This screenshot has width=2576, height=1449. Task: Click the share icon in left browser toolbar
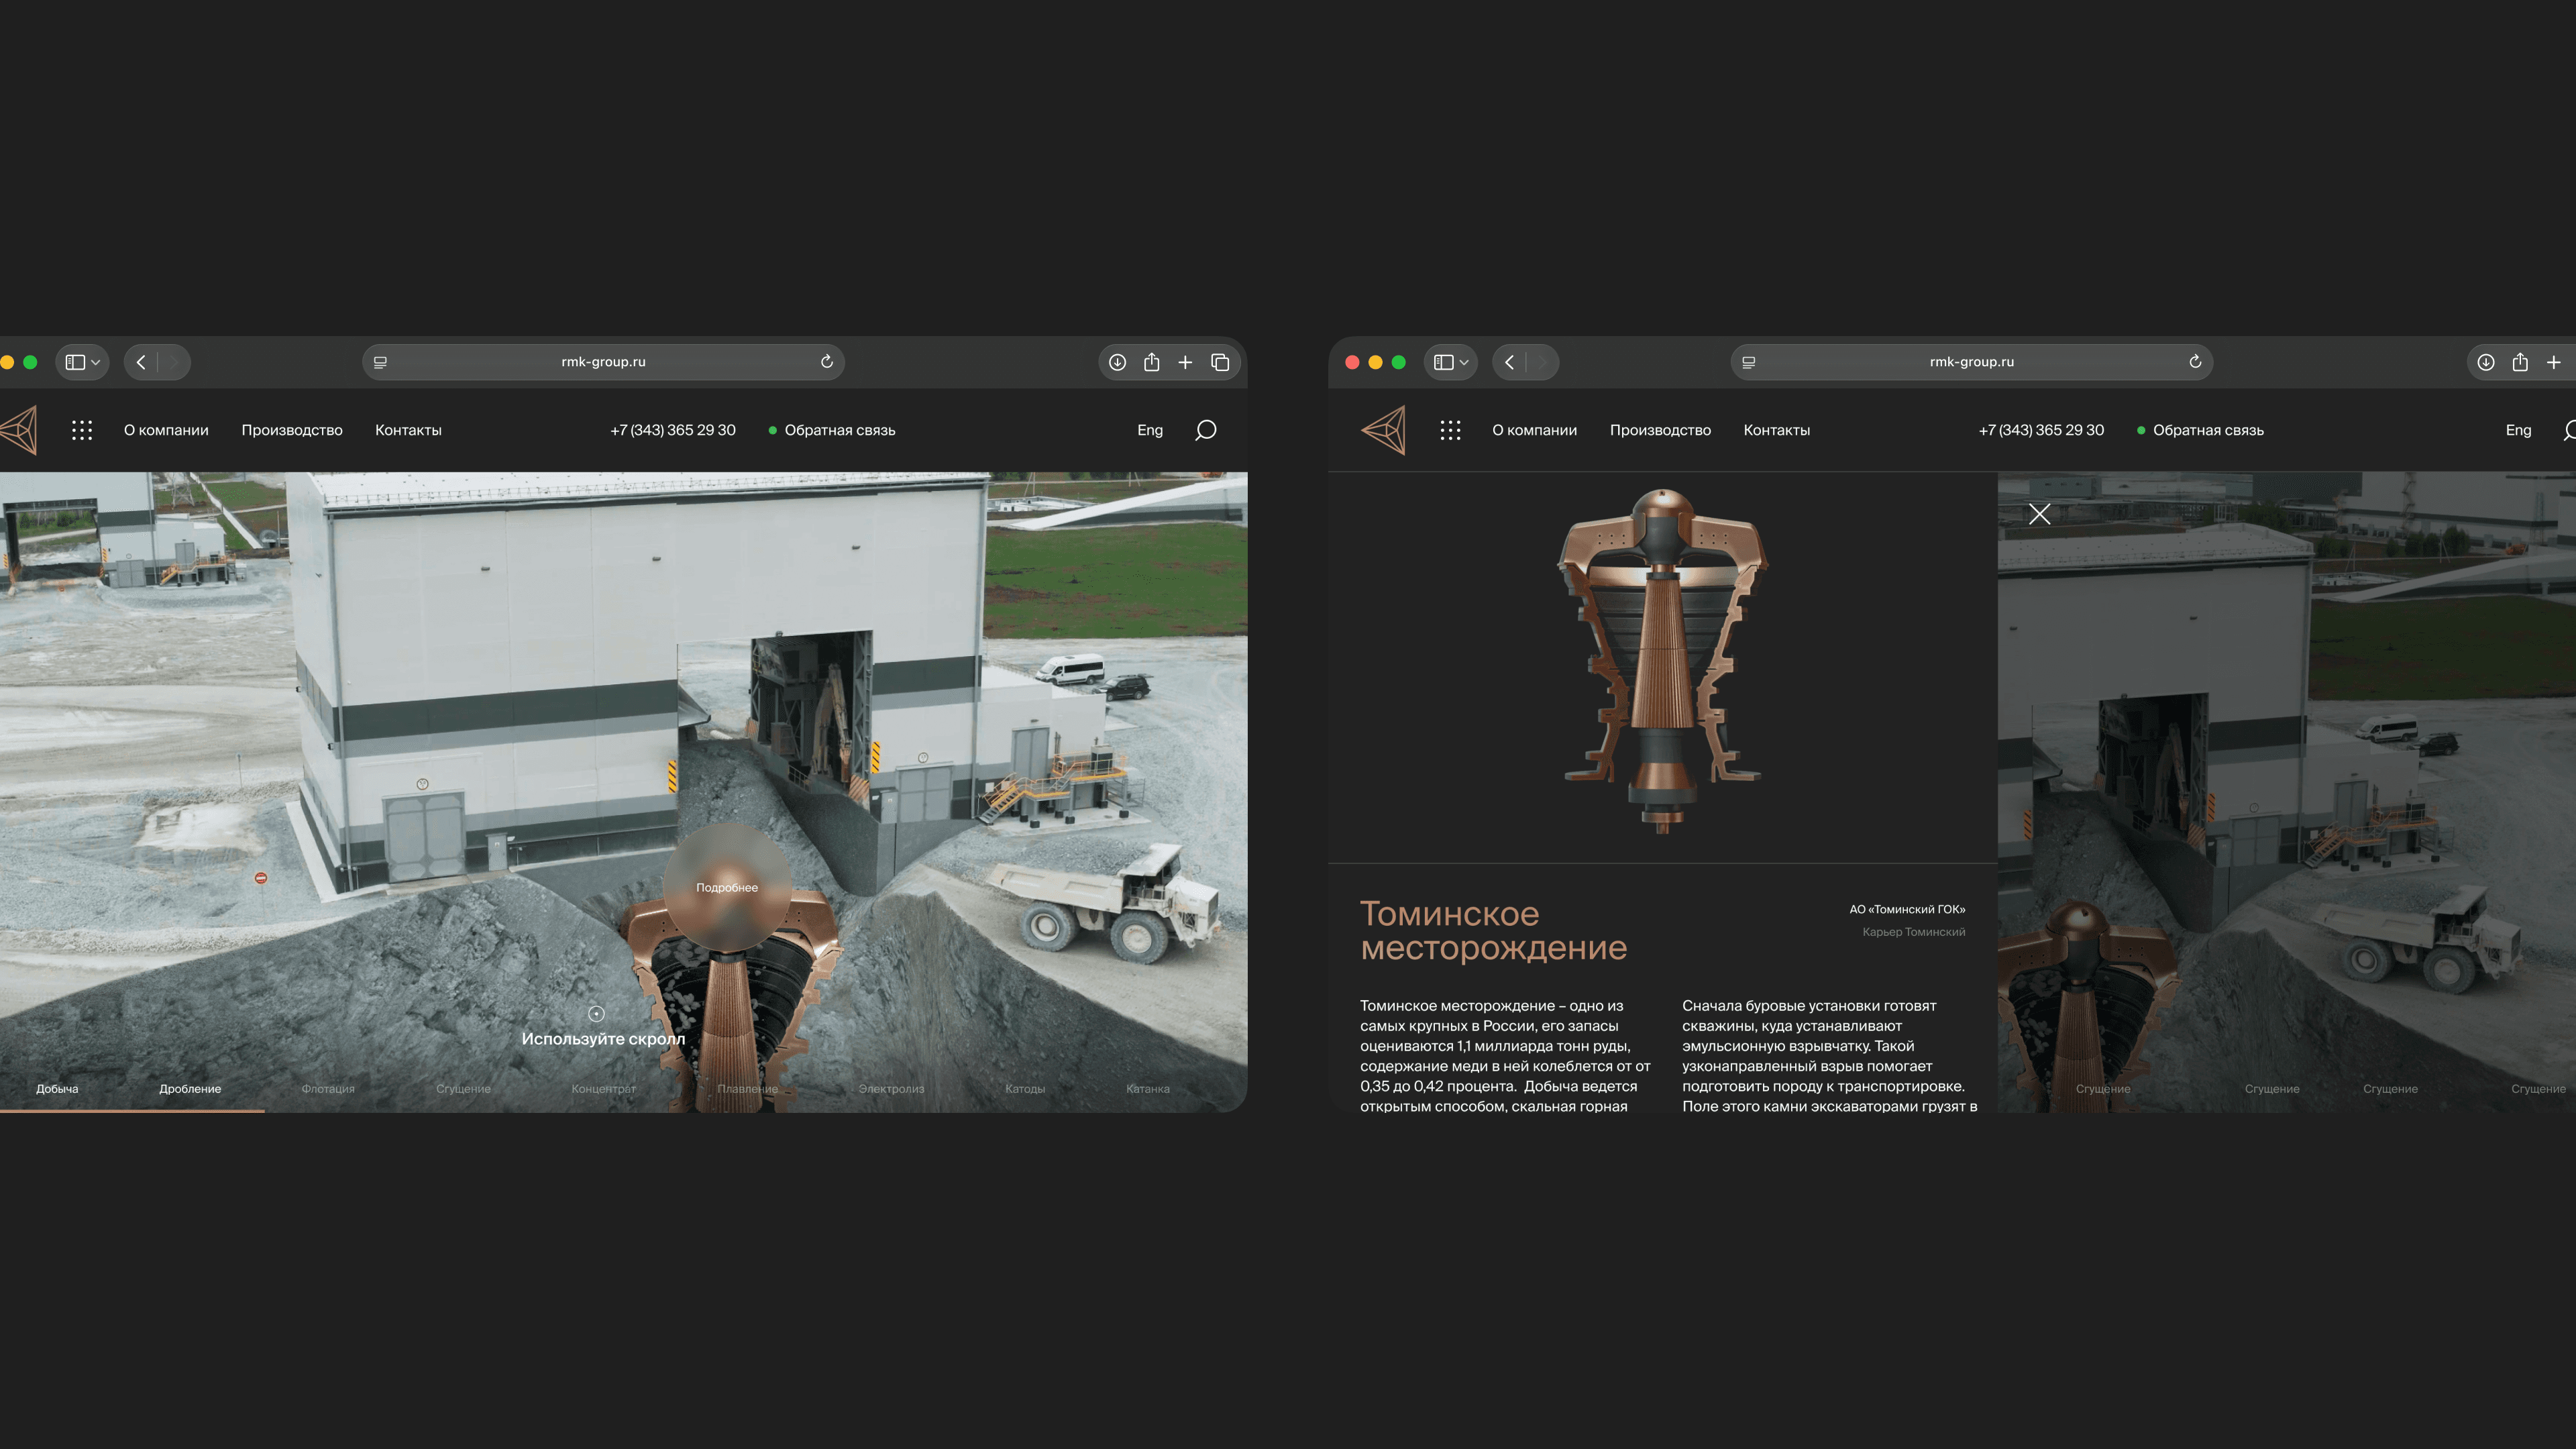[1151, 362]
